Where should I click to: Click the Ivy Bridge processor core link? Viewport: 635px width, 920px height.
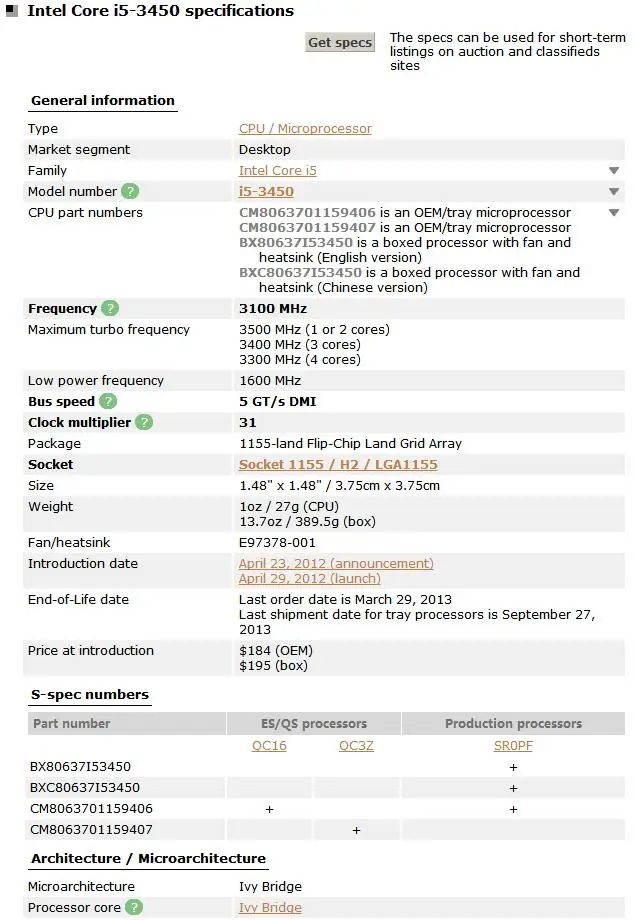point(270,907)
